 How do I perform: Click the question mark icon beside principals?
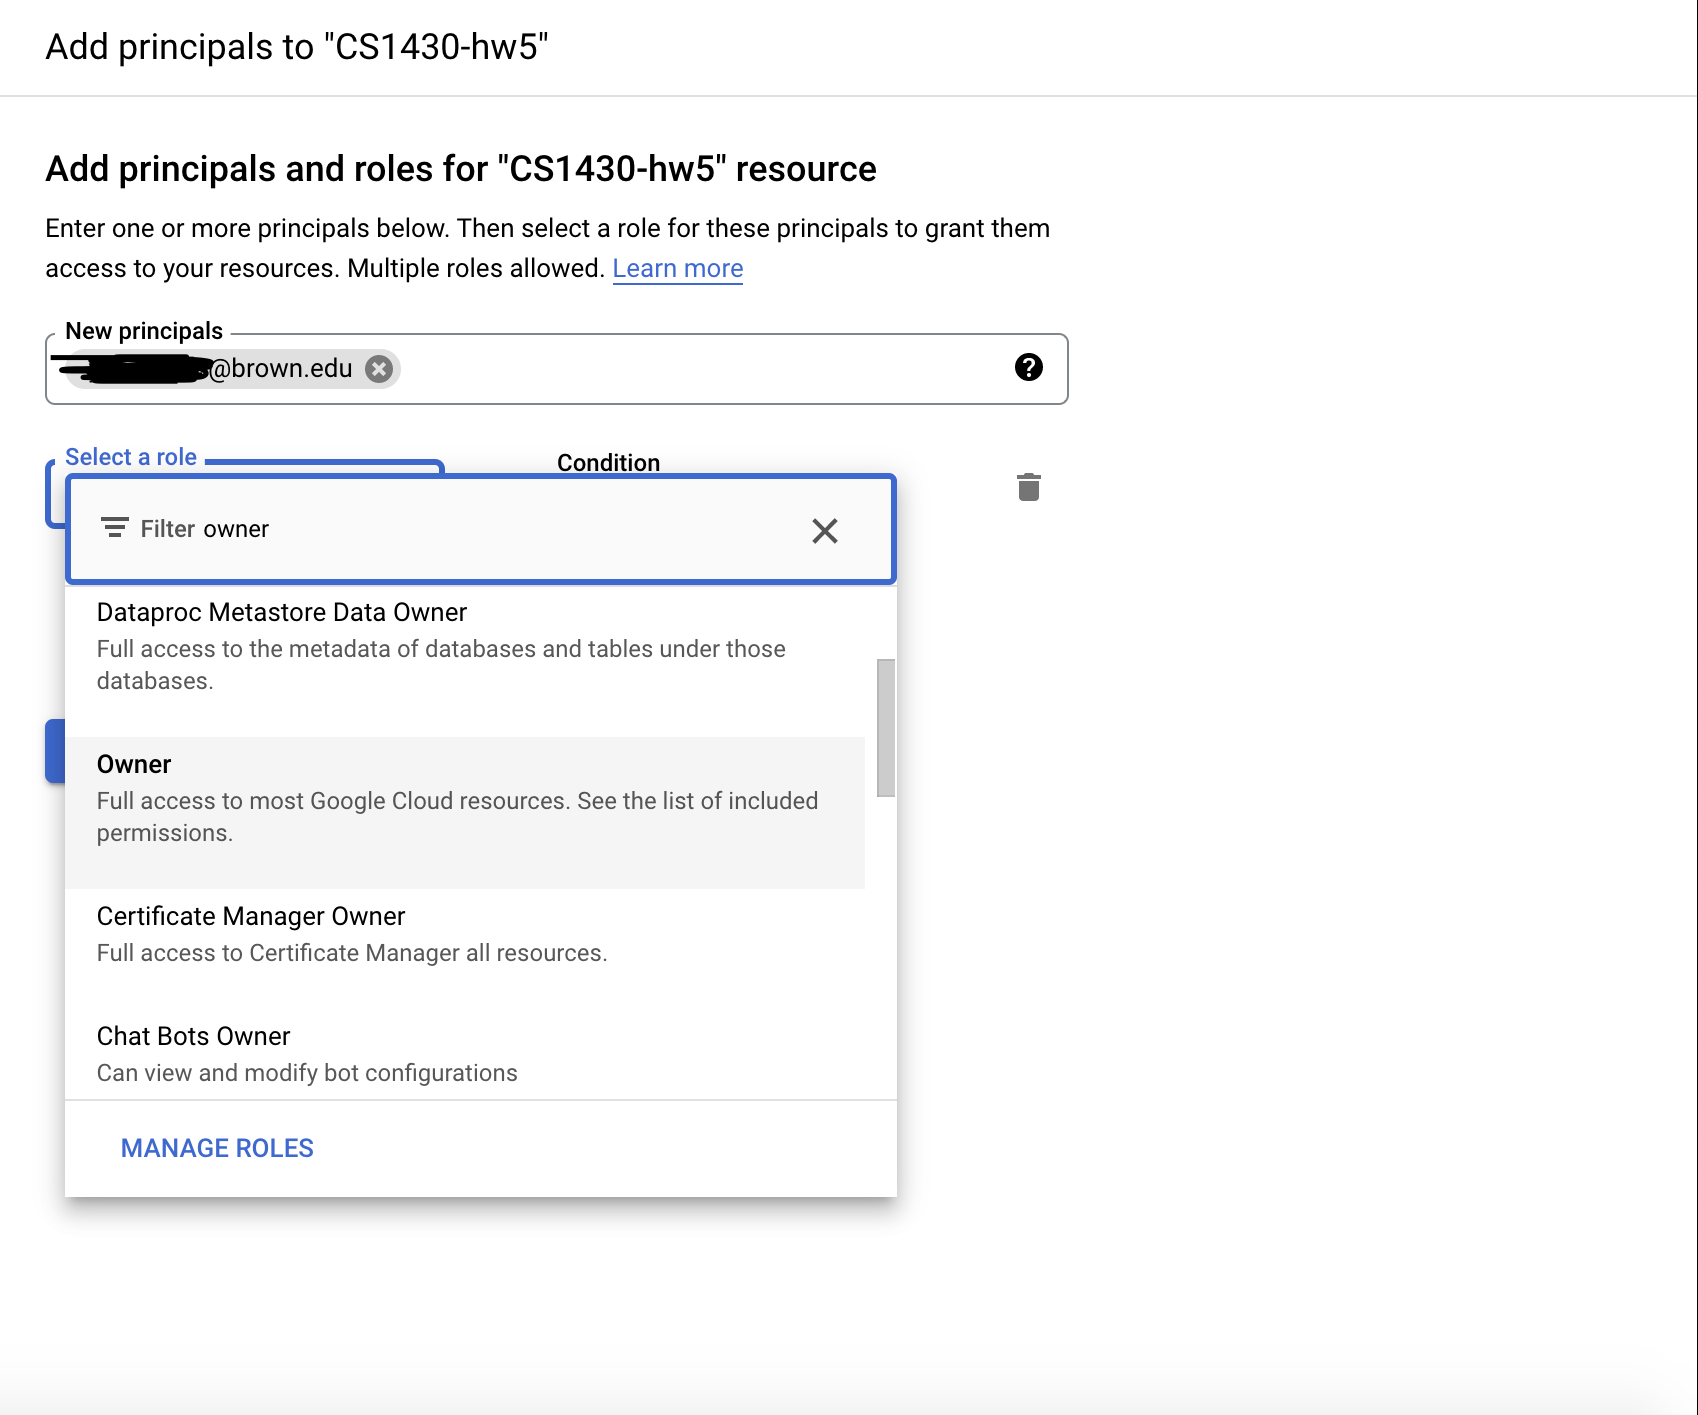(x=1031, y=368)
